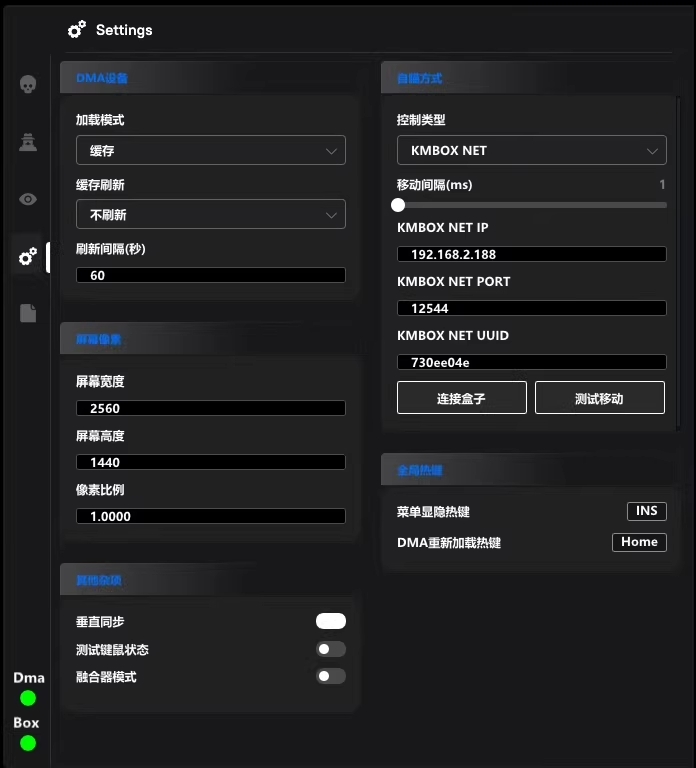Open the eye icon visuals page

[28, 199]
